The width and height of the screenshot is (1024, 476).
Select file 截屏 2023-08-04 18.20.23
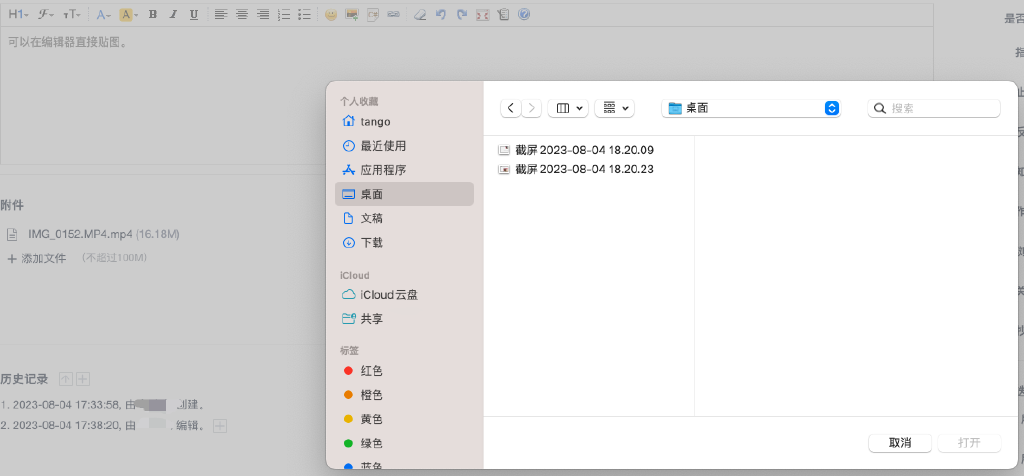583,169
